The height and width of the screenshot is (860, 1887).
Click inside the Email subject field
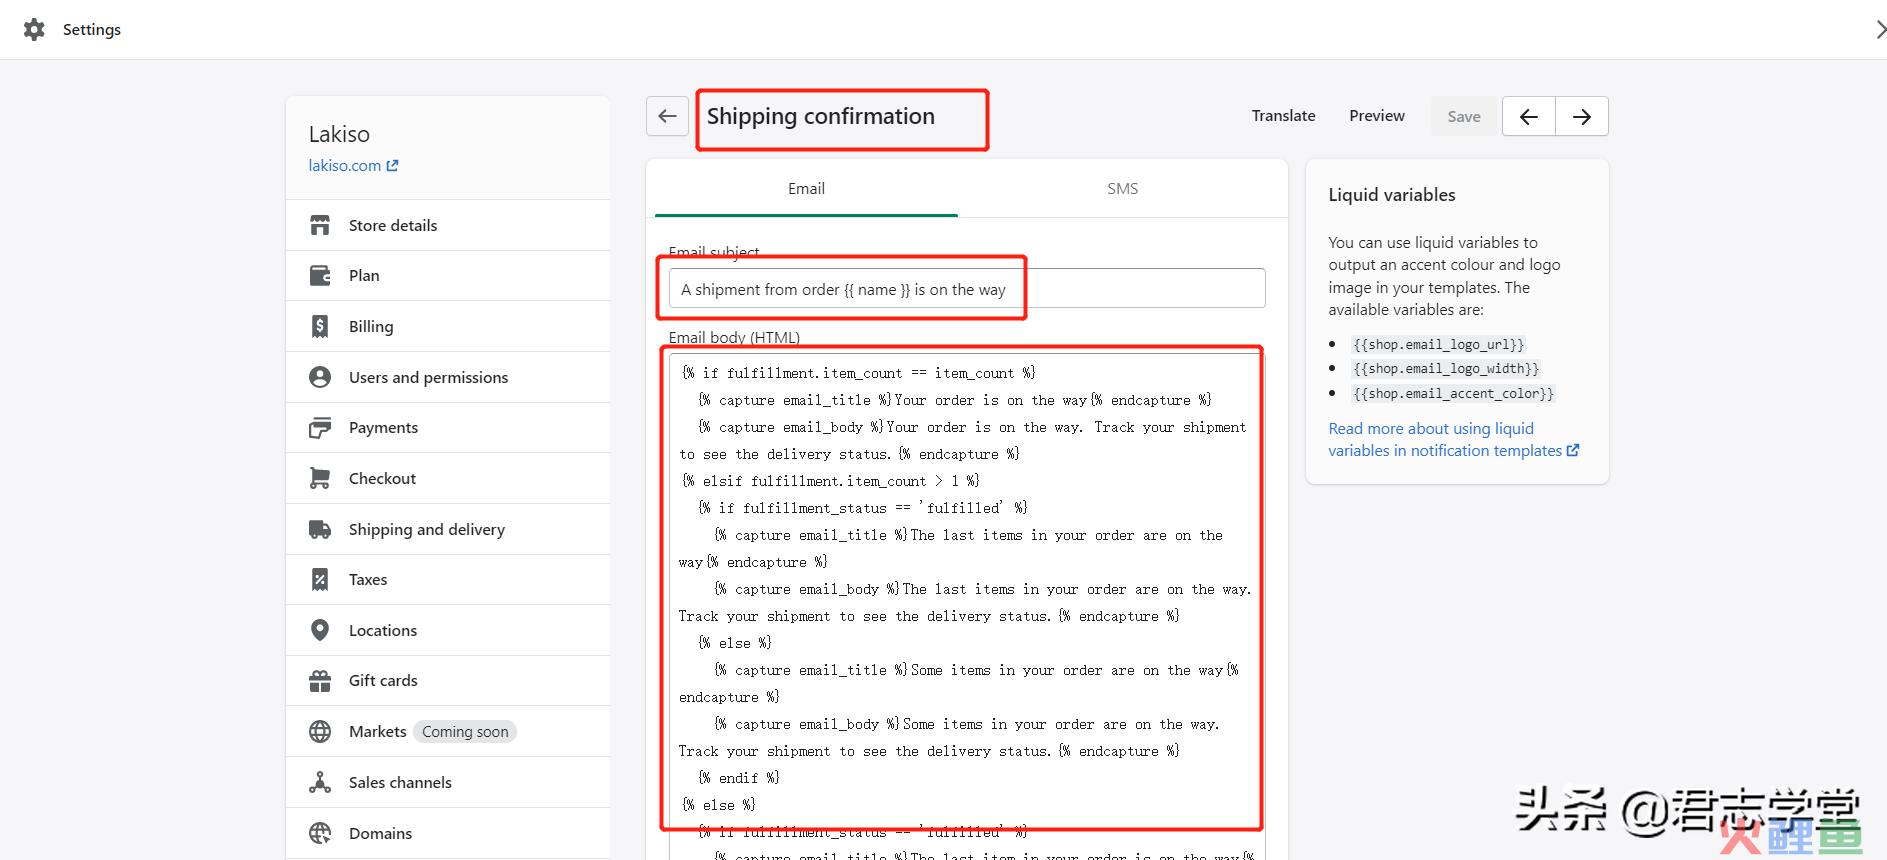(x=967, y=289)
